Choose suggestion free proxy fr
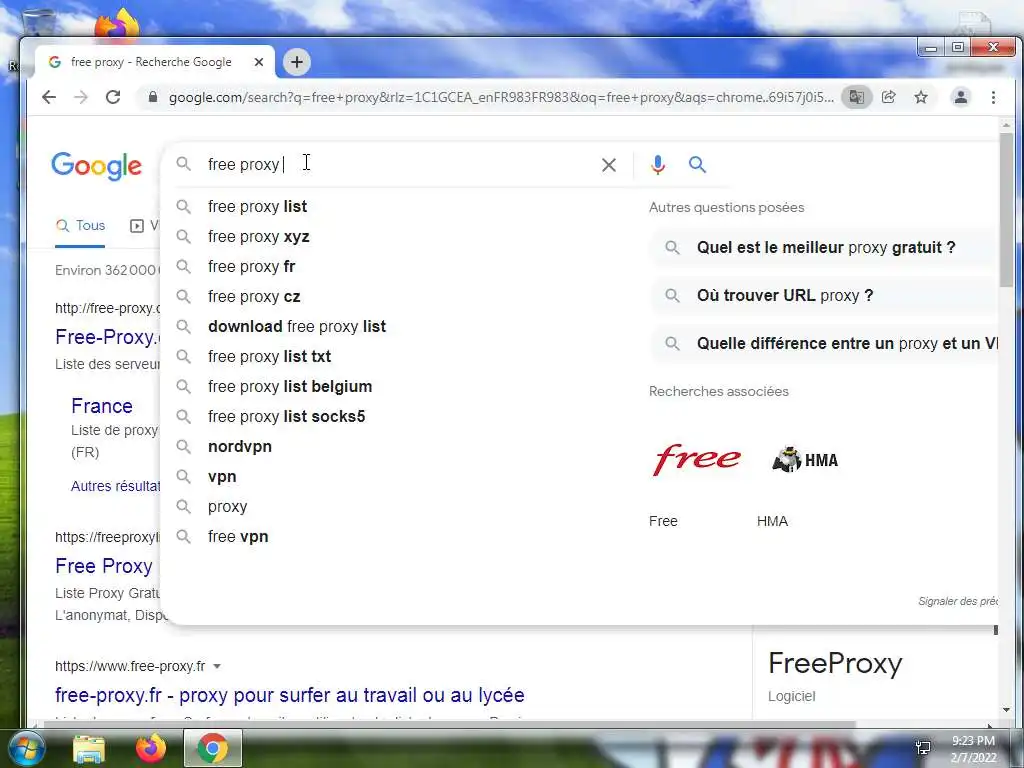This screenshot has width=1024, height=768. coord(251,266)
